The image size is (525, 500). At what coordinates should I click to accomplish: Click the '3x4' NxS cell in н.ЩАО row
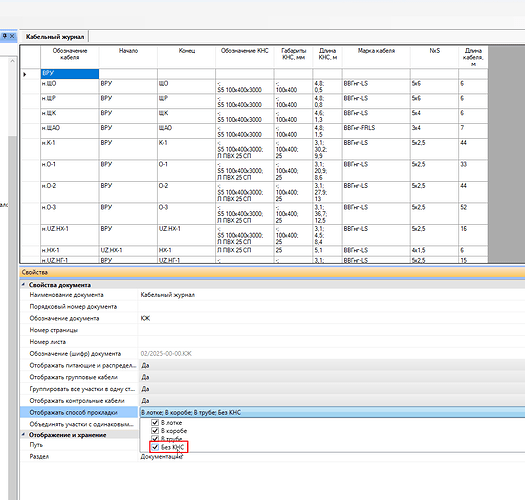pos(435,131)
